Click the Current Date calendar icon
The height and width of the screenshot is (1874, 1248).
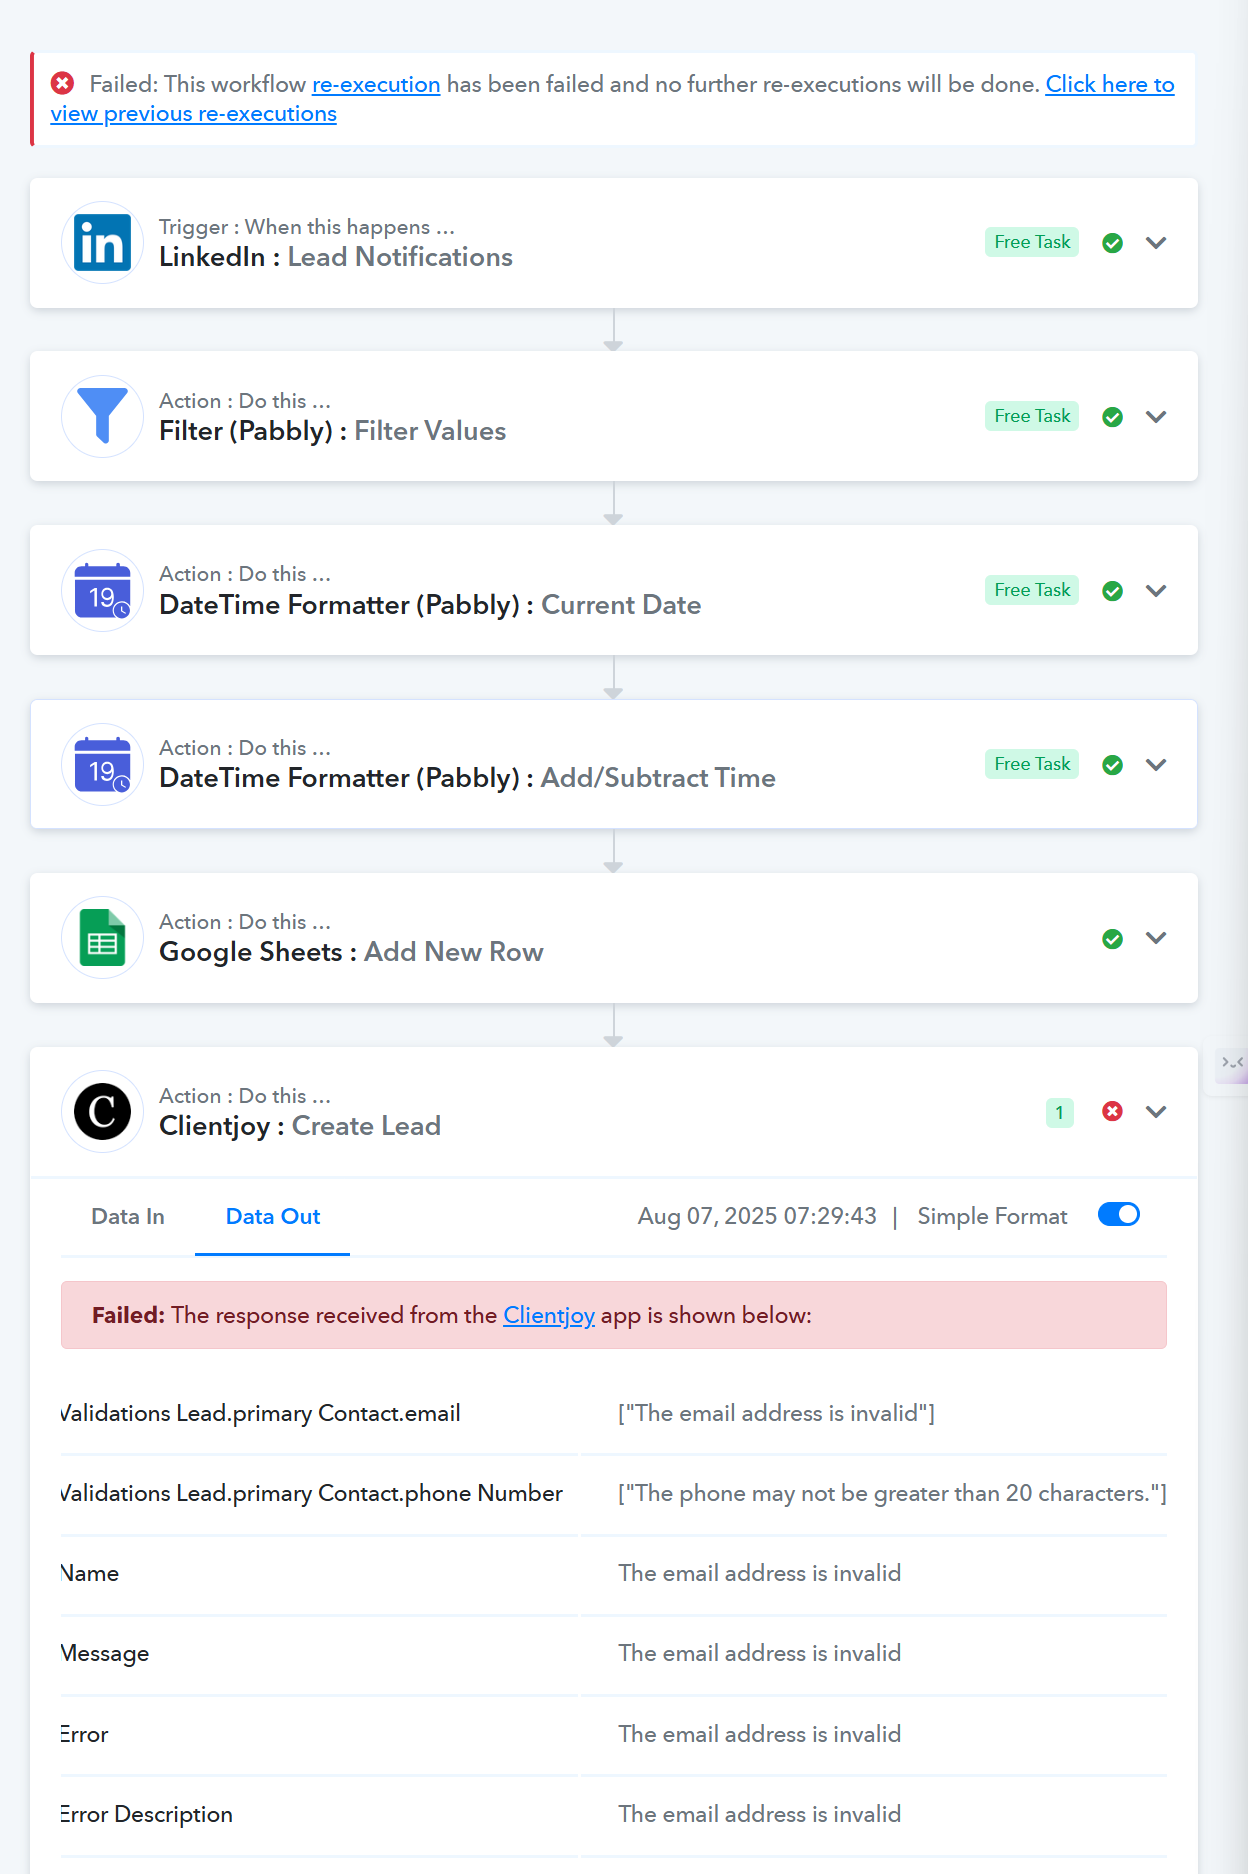point(102,591)
